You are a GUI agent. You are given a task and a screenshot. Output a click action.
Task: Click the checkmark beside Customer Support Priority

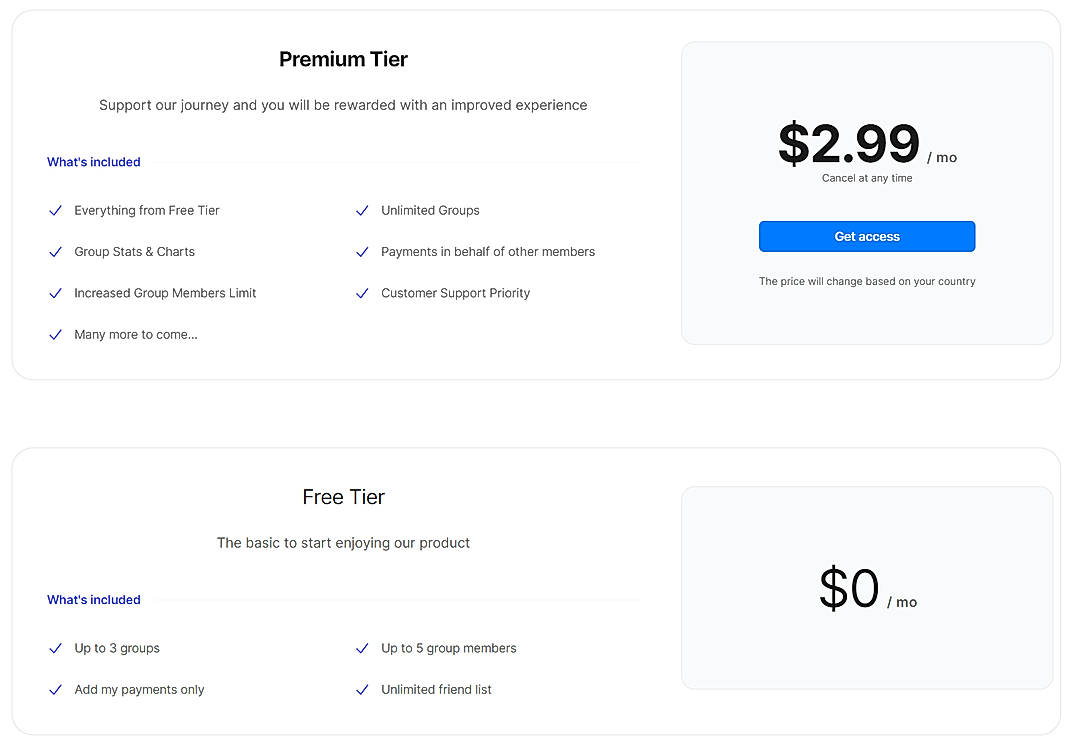[x=362, y=293]
